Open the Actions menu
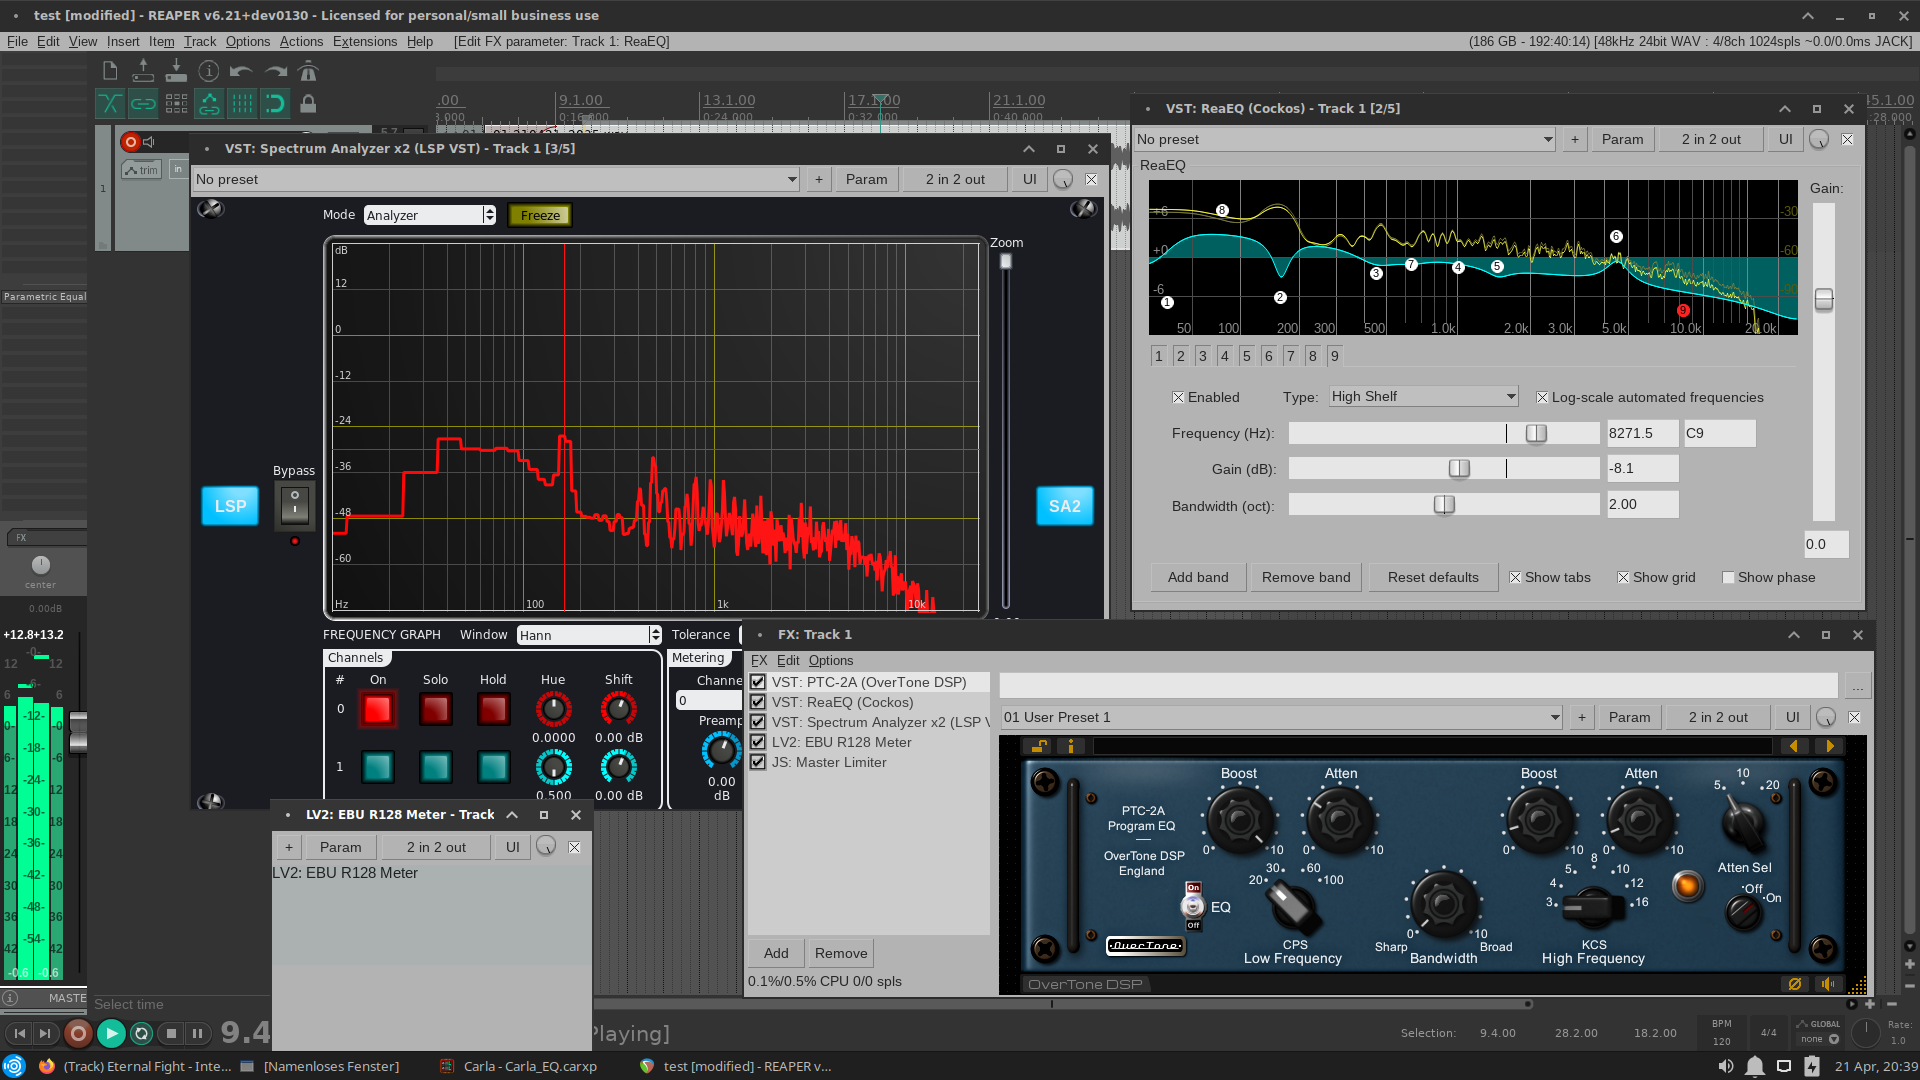1920x1080 pixels. pos(301,41)
